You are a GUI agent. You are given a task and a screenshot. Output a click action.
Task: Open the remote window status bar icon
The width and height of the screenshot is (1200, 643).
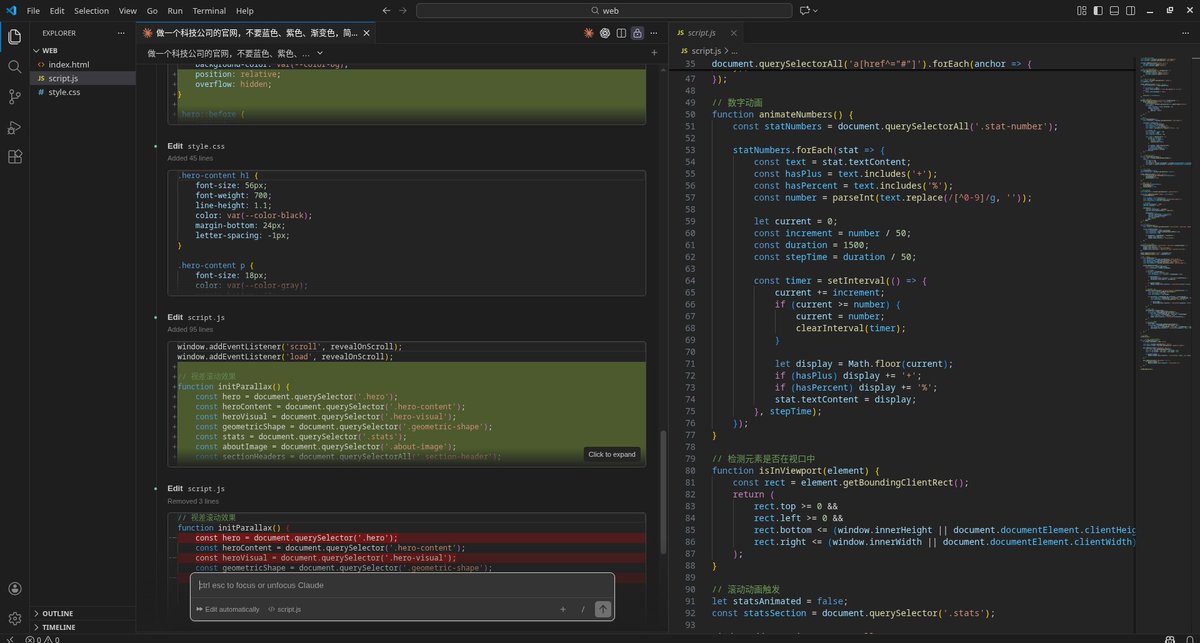[9, 638]
